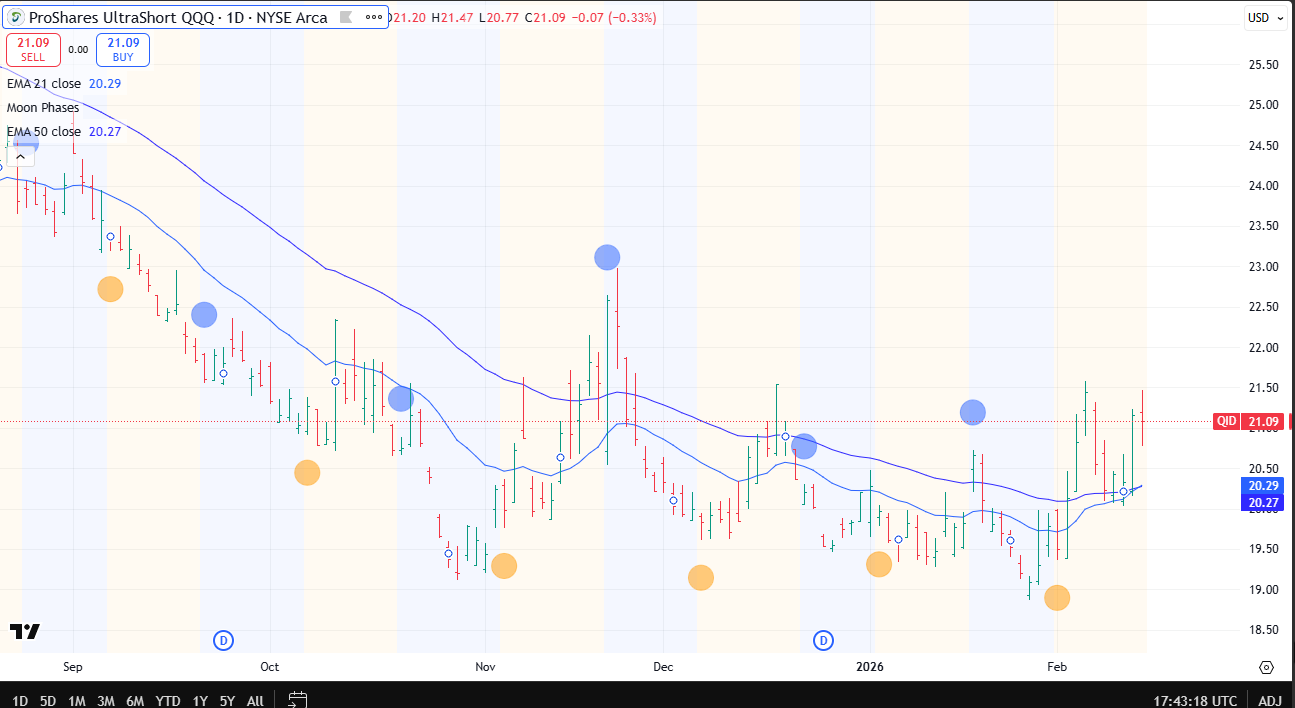Select the 1D time range

click(x=20, y=701)
